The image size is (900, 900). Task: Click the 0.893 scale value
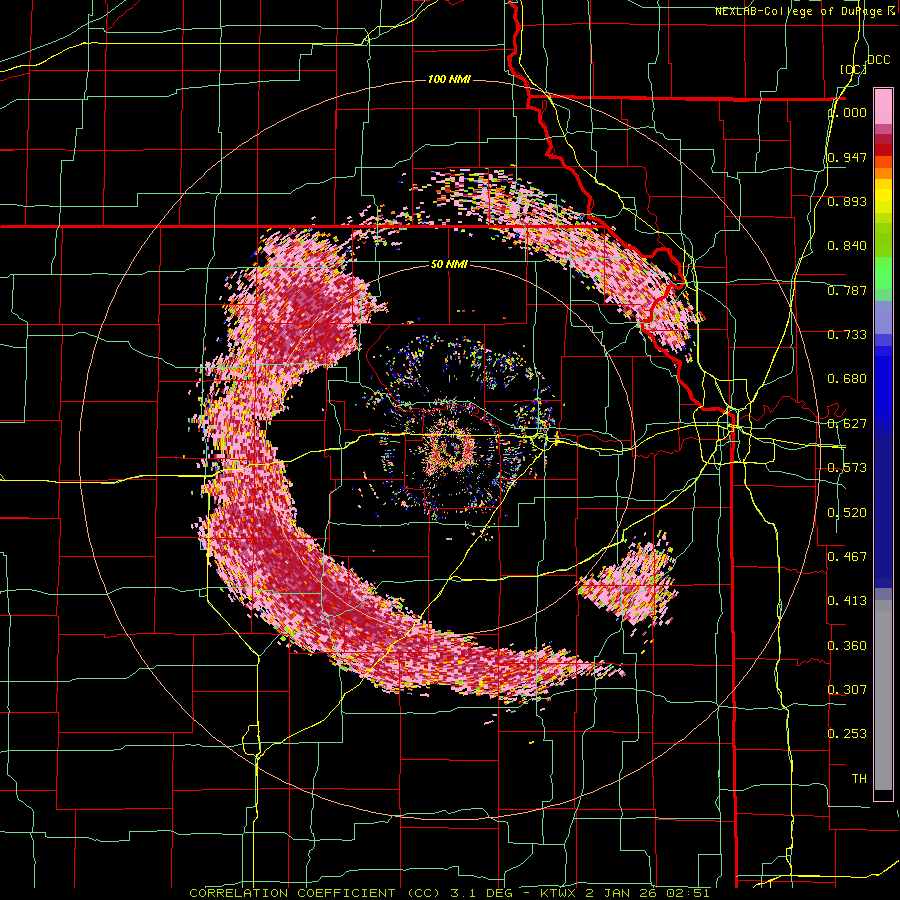[847, 201]
